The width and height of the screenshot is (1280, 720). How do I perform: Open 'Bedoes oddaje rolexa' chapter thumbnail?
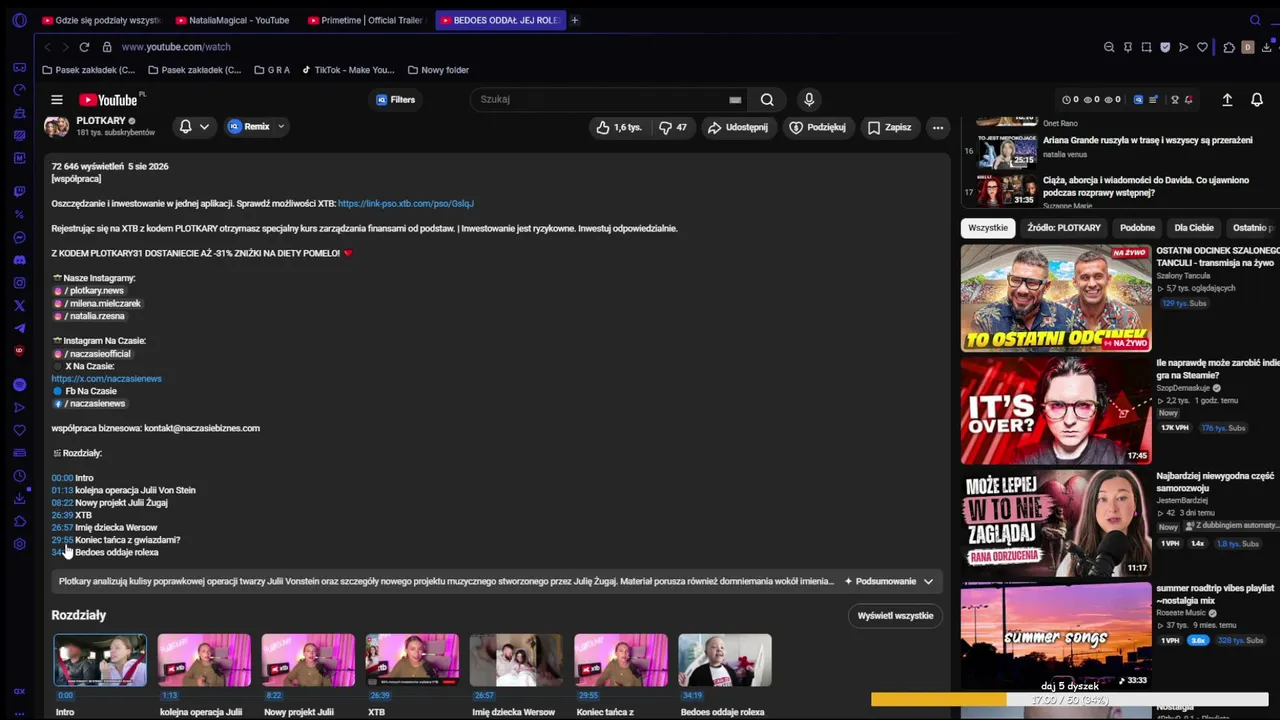725,660
